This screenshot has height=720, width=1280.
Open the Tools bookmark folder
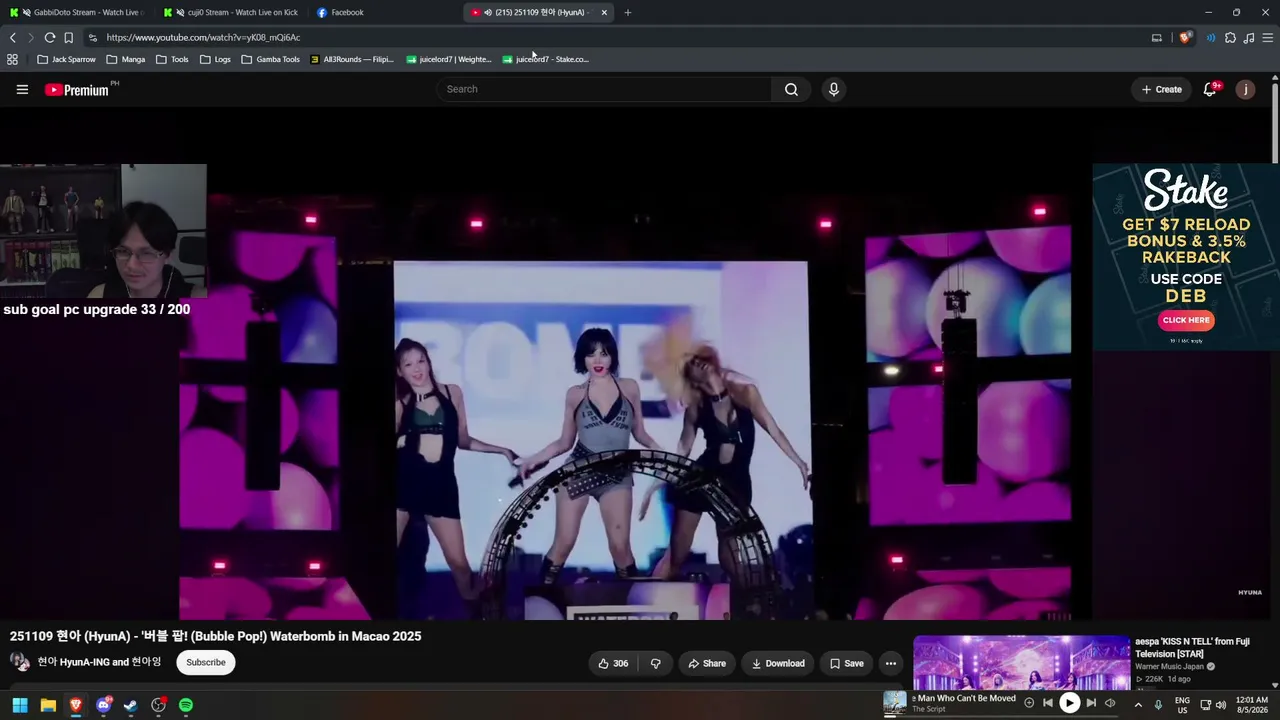pyautogui.click(x=172, y=59)
